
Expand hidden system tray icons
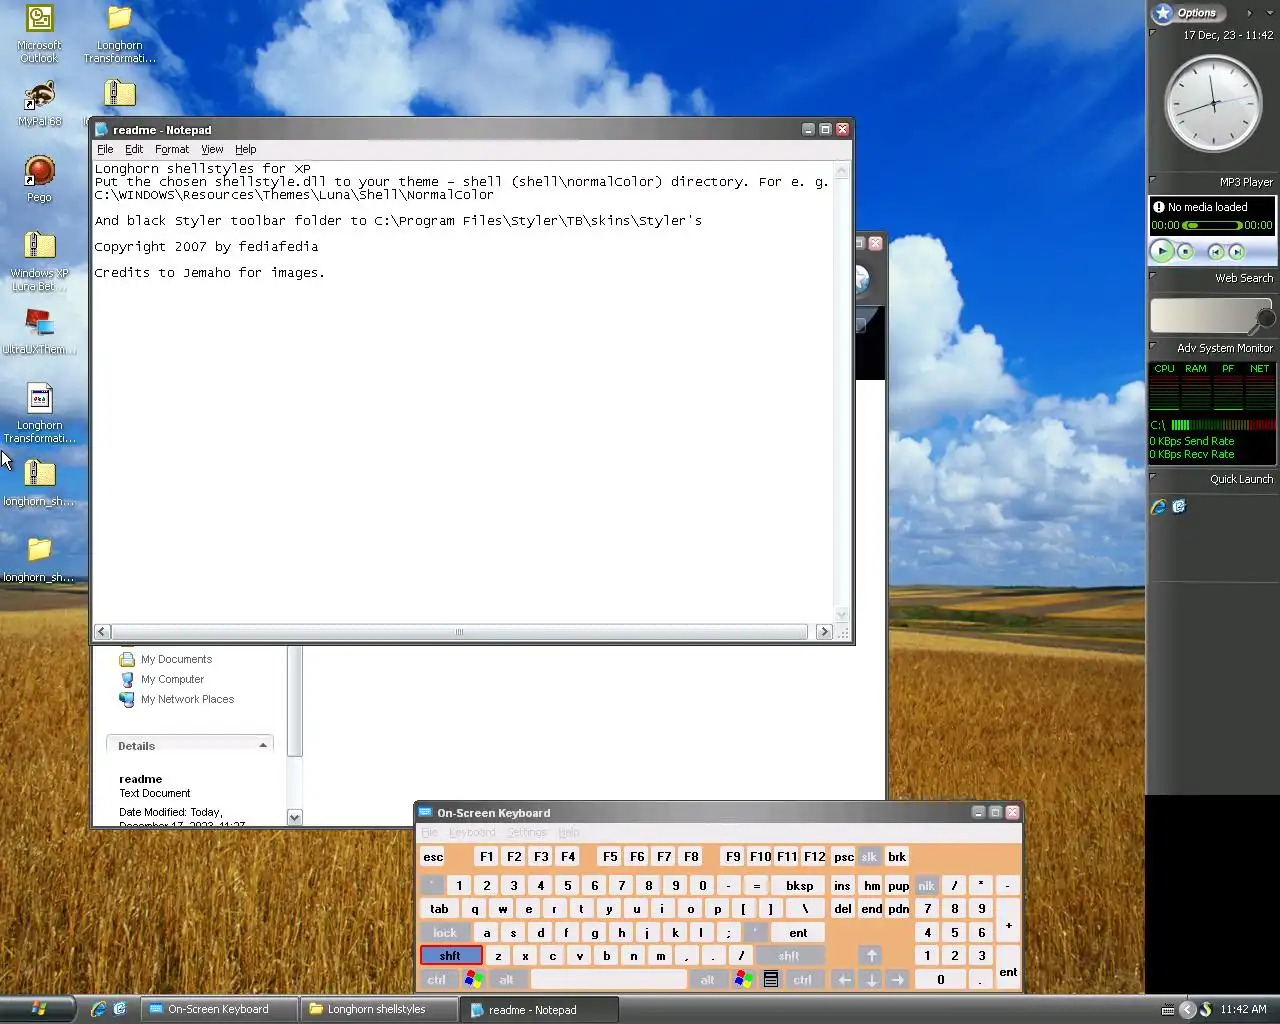point(1187,1009)
